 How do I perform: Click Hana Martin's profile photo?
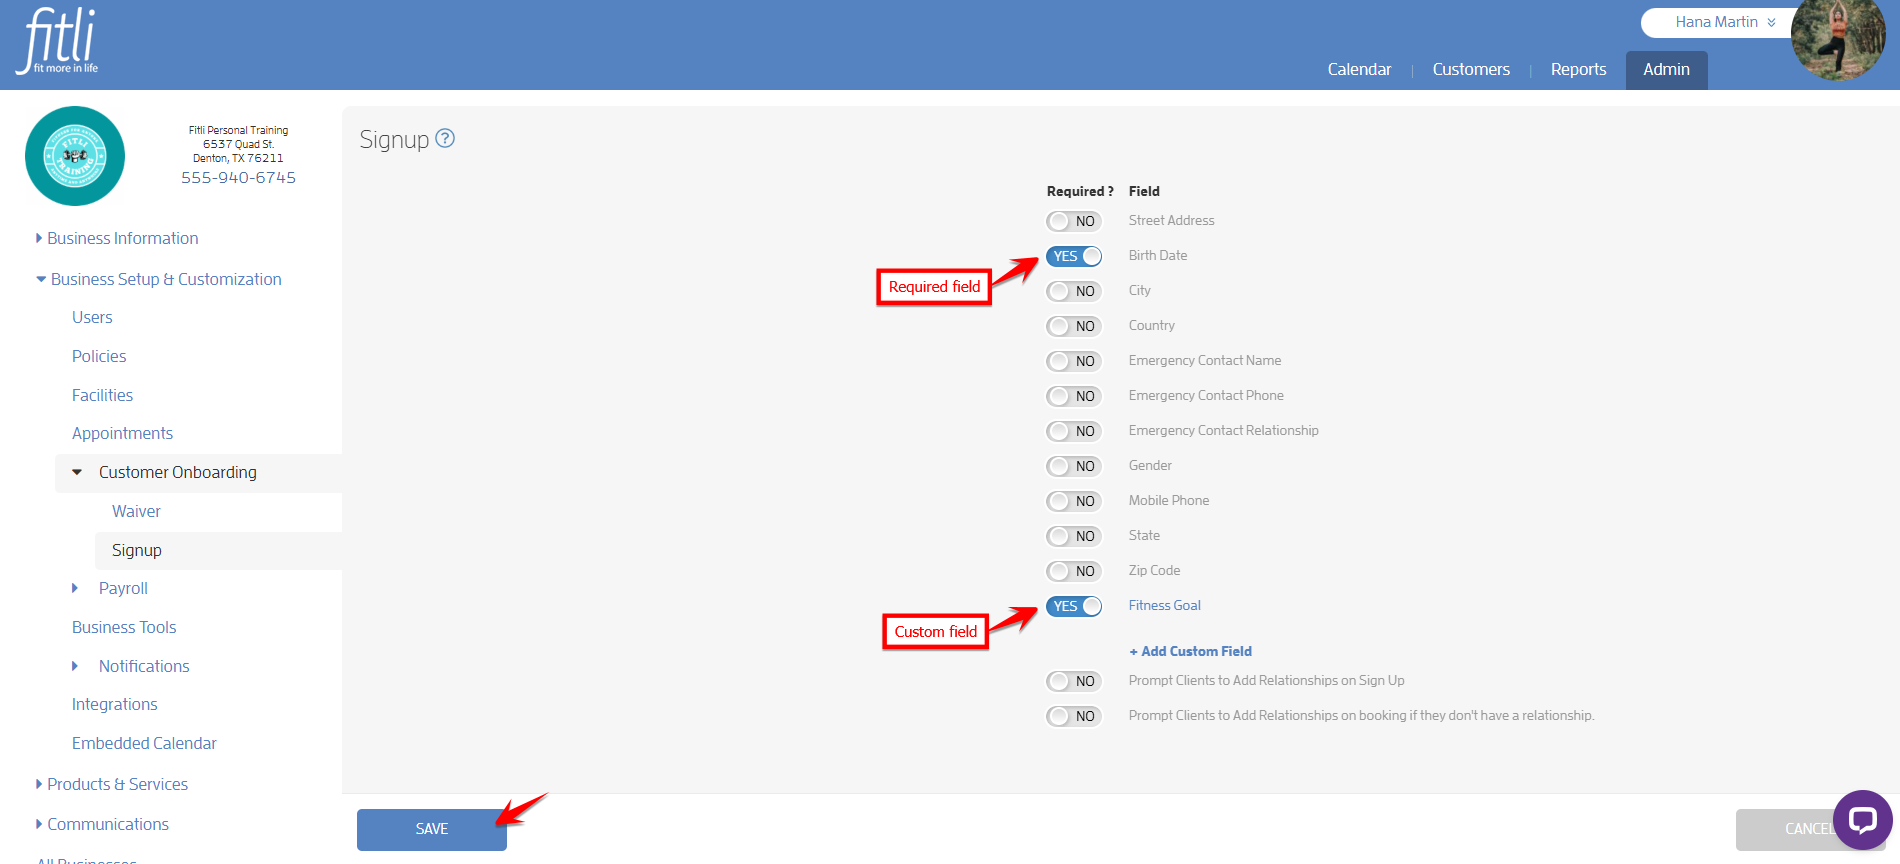pos(1838,40)
